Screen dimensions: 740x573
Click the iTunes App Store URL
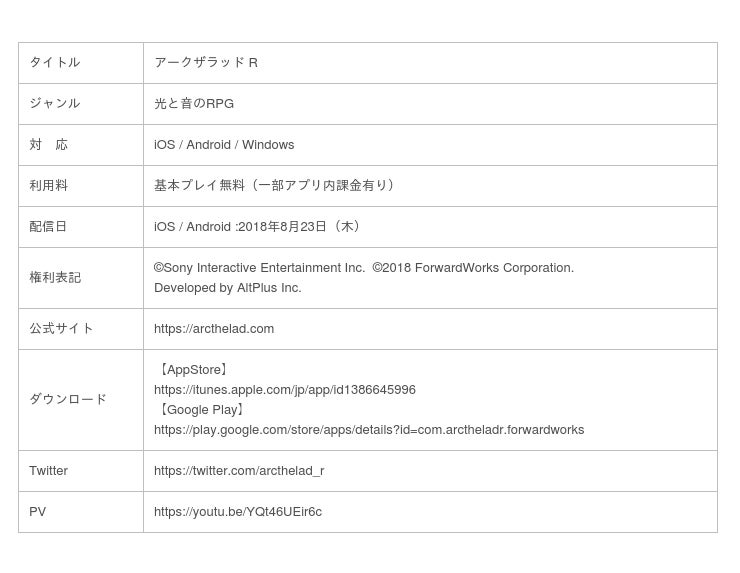[284, 390]
